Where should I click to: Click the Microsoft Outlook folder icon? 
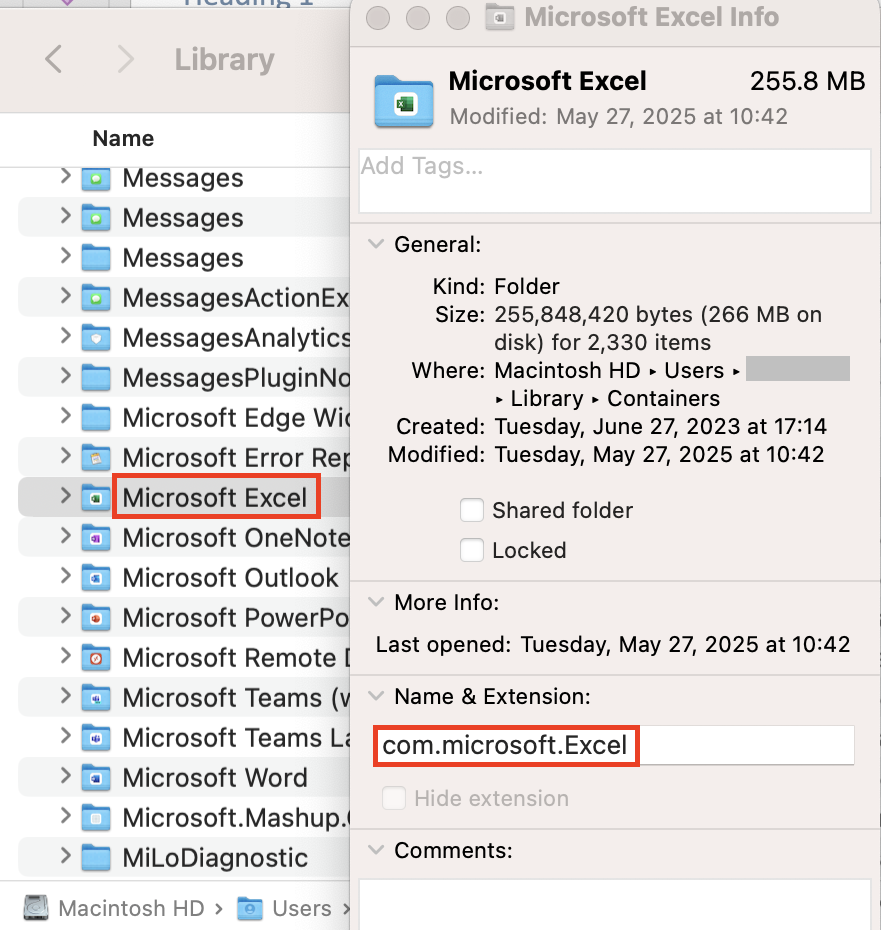(96, 578)
